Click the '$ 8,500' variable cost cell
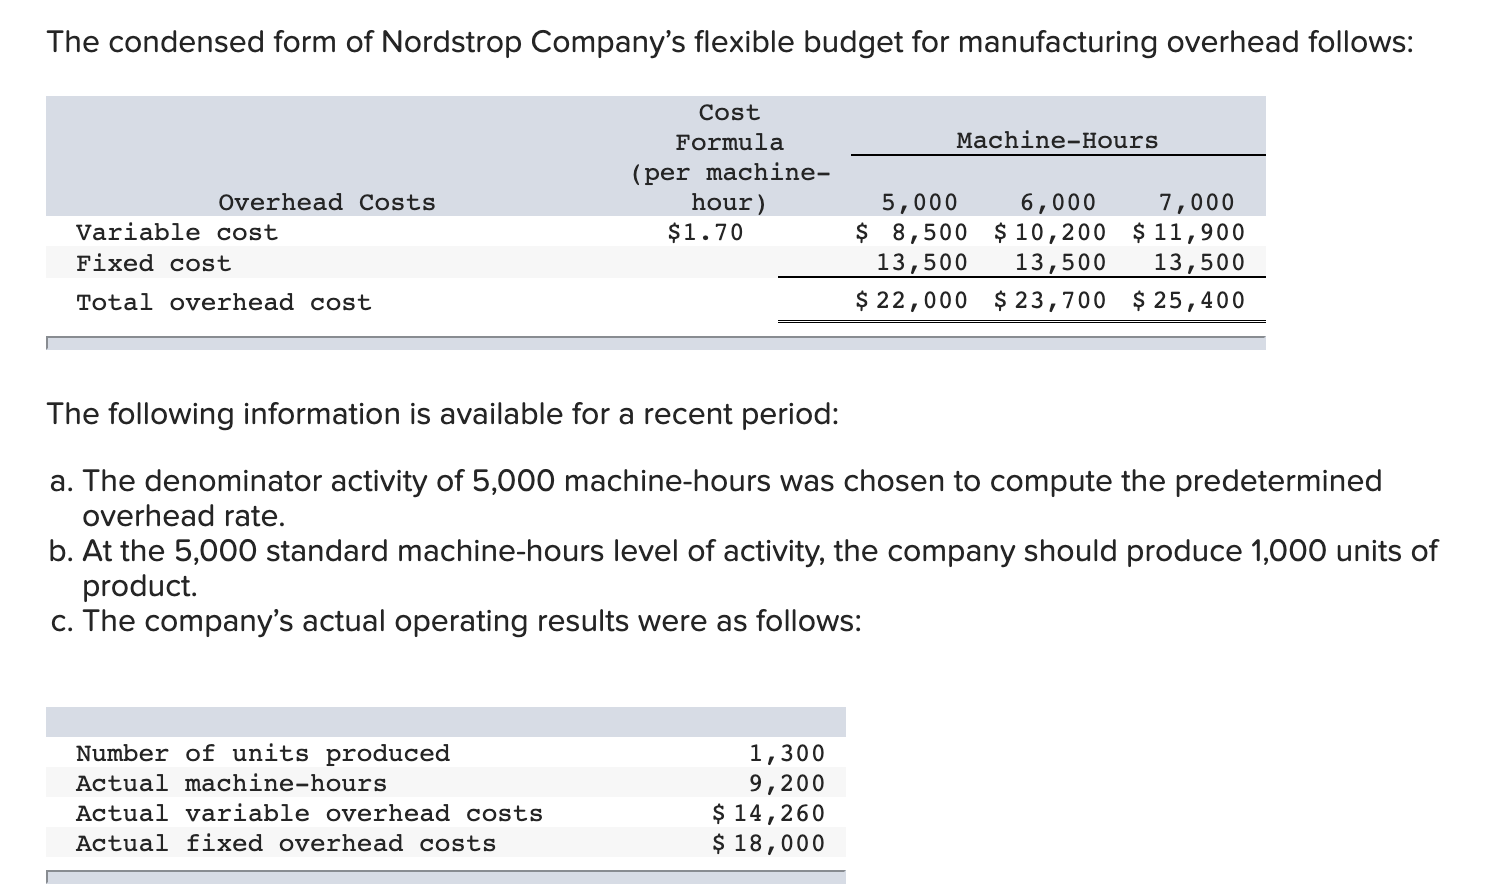The height and width of the screenshot is (886, 1488). coord(912,232)
